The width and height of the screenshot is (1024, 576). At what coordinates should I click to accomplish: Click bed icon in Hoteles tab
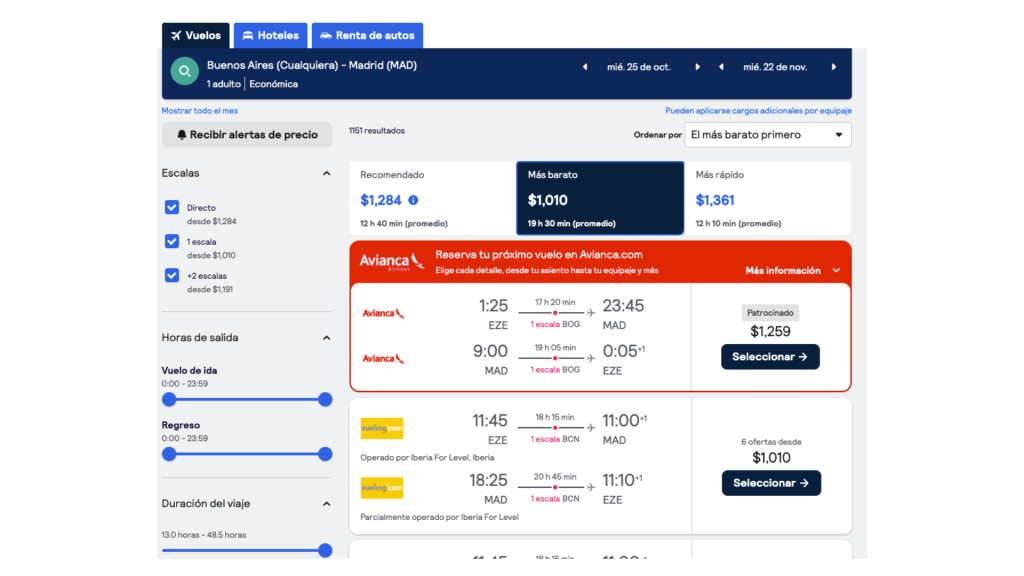pos(248,35)
